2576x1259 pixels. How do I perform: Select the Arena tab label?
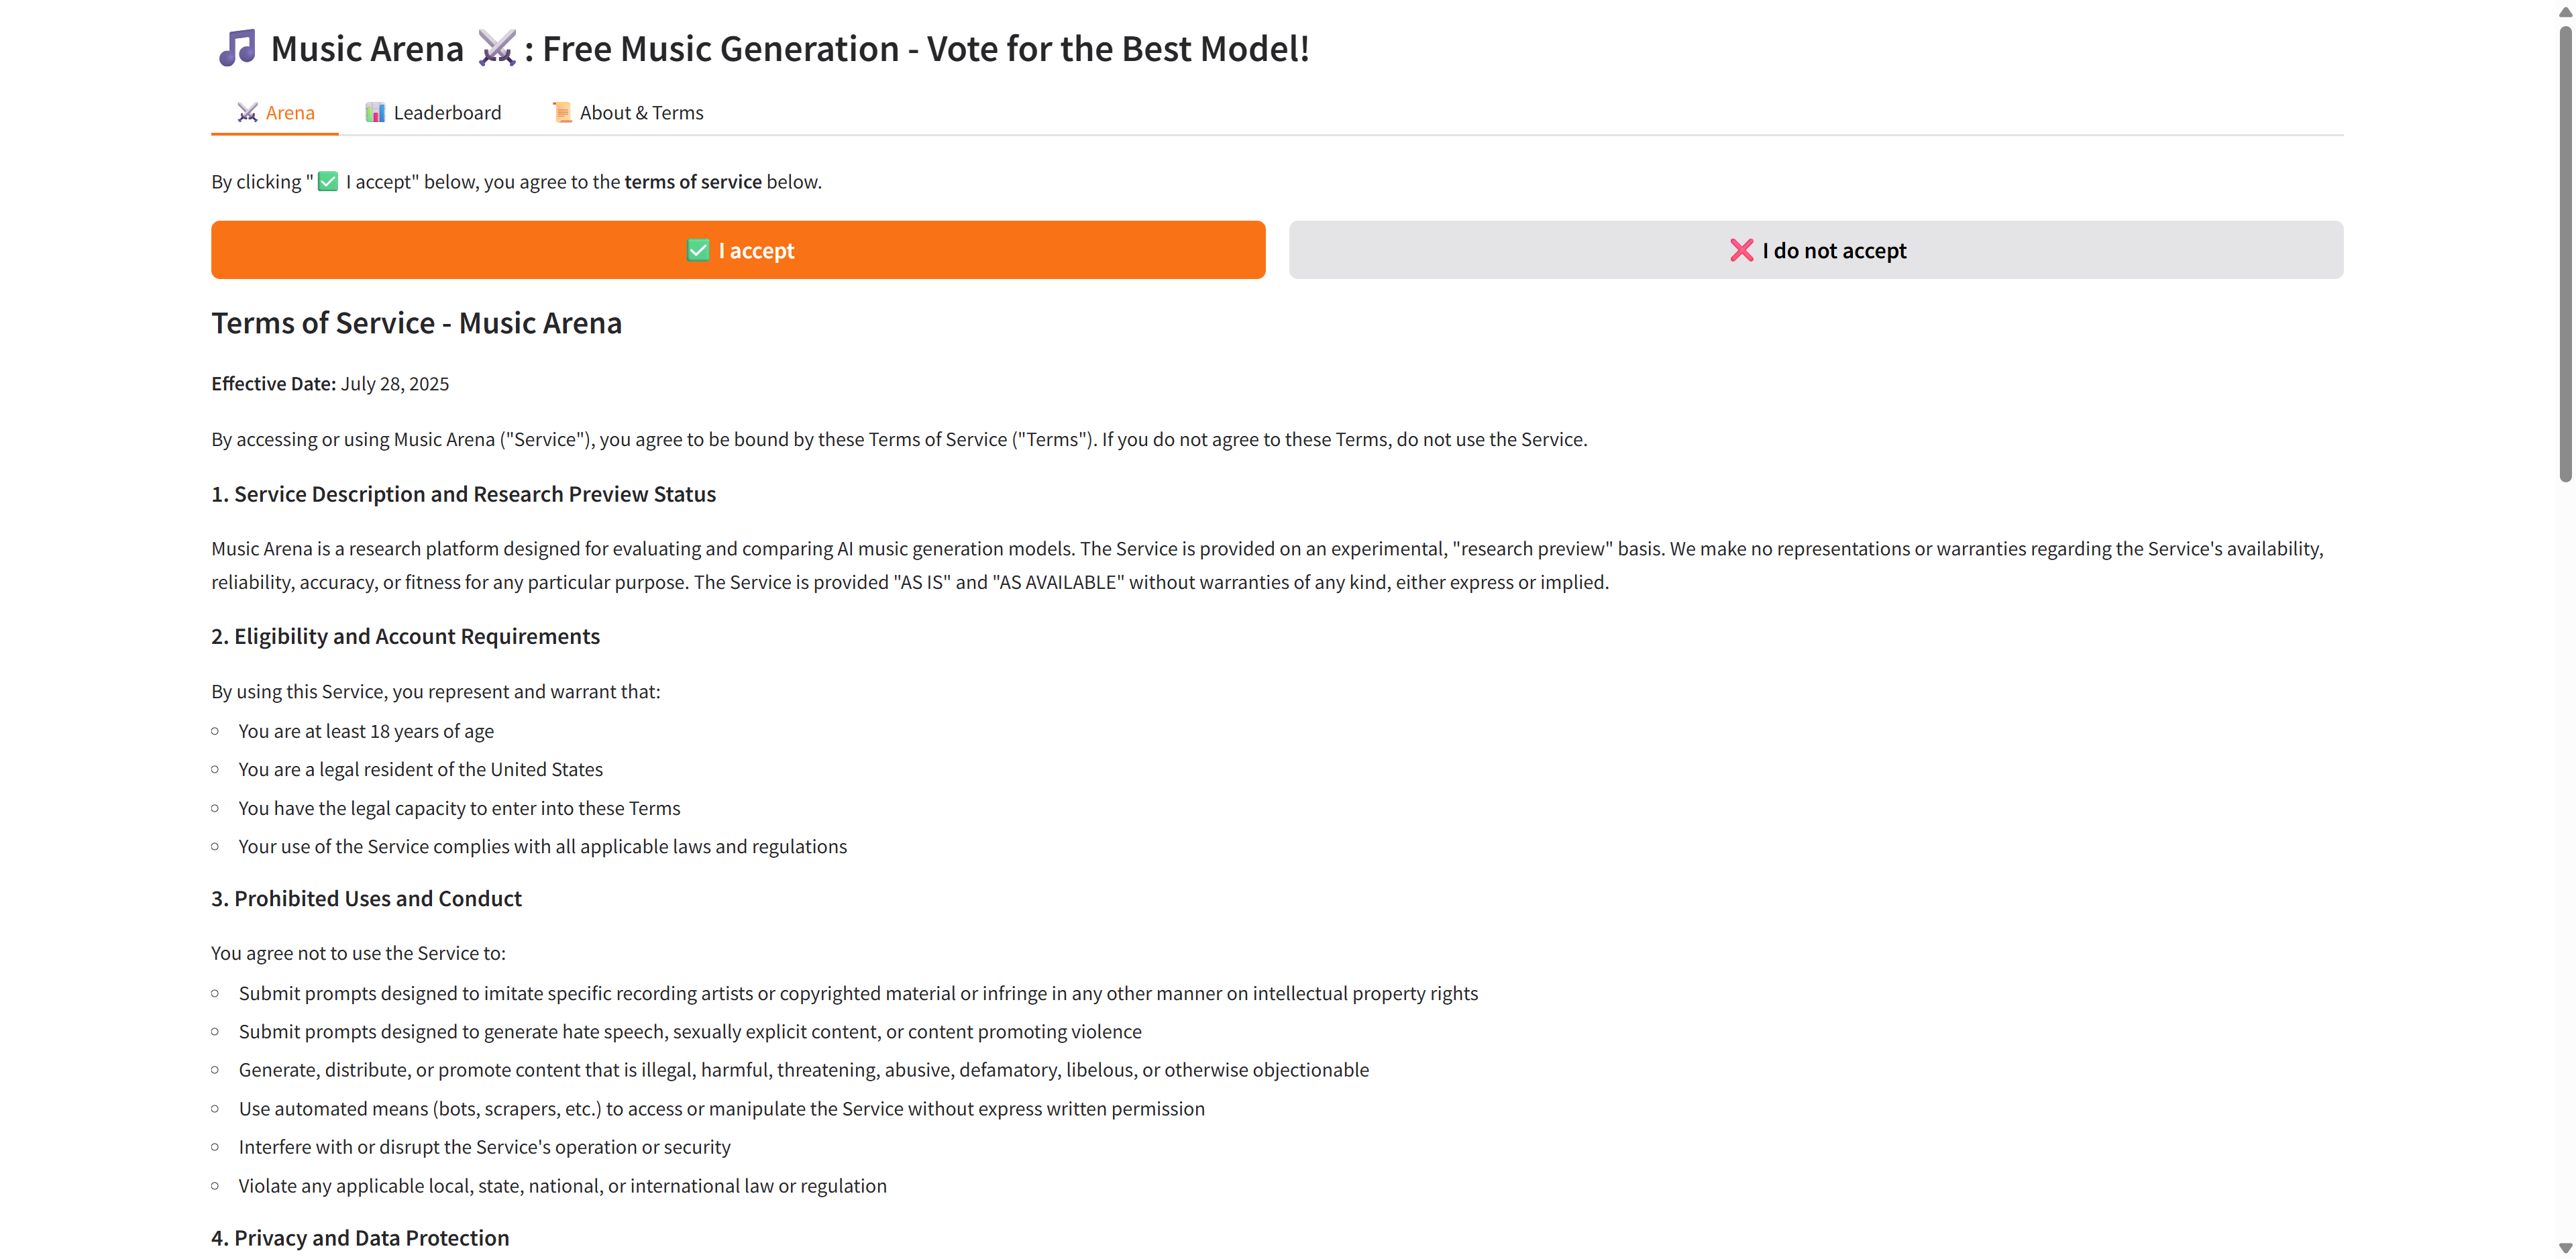290,112
